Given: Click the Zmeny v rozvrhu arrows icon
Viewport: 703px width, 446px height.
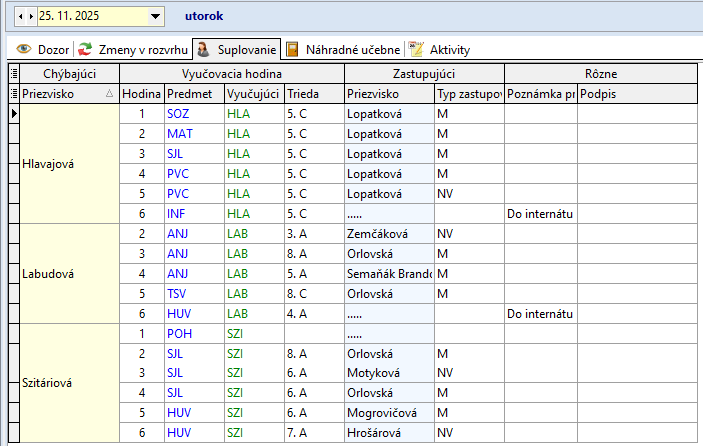Looking at the screenshot, I should pyautogui.click(x=86, y=49).
